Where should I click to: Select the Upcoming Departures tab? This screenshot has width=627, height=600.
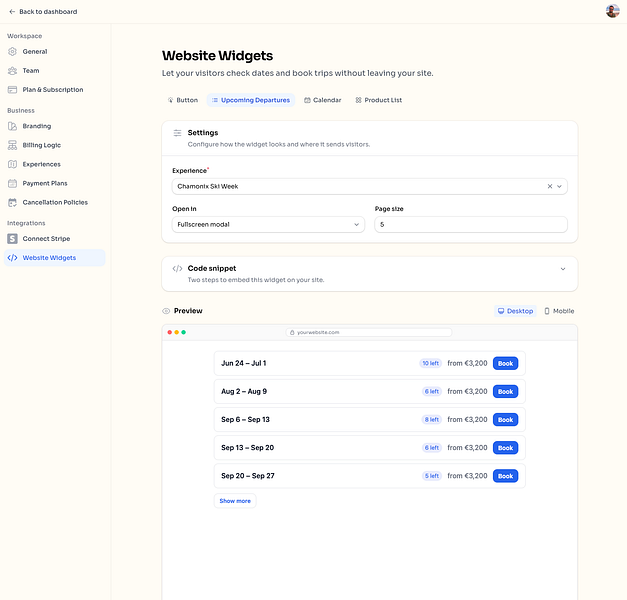[x=251, y=100]
